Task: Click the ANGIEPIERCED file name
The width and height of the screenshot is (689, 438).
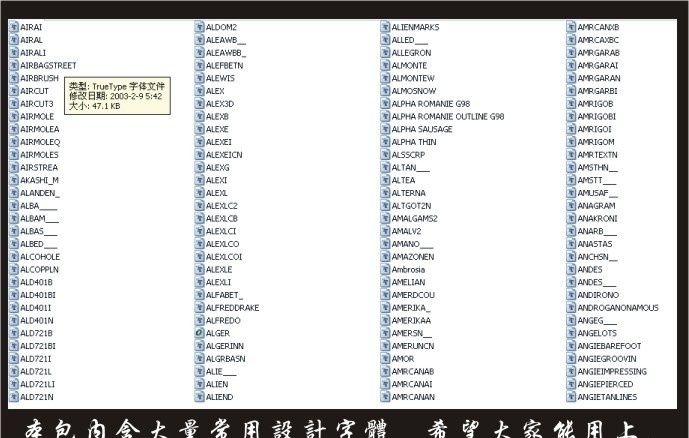Action: coord(605,384)
